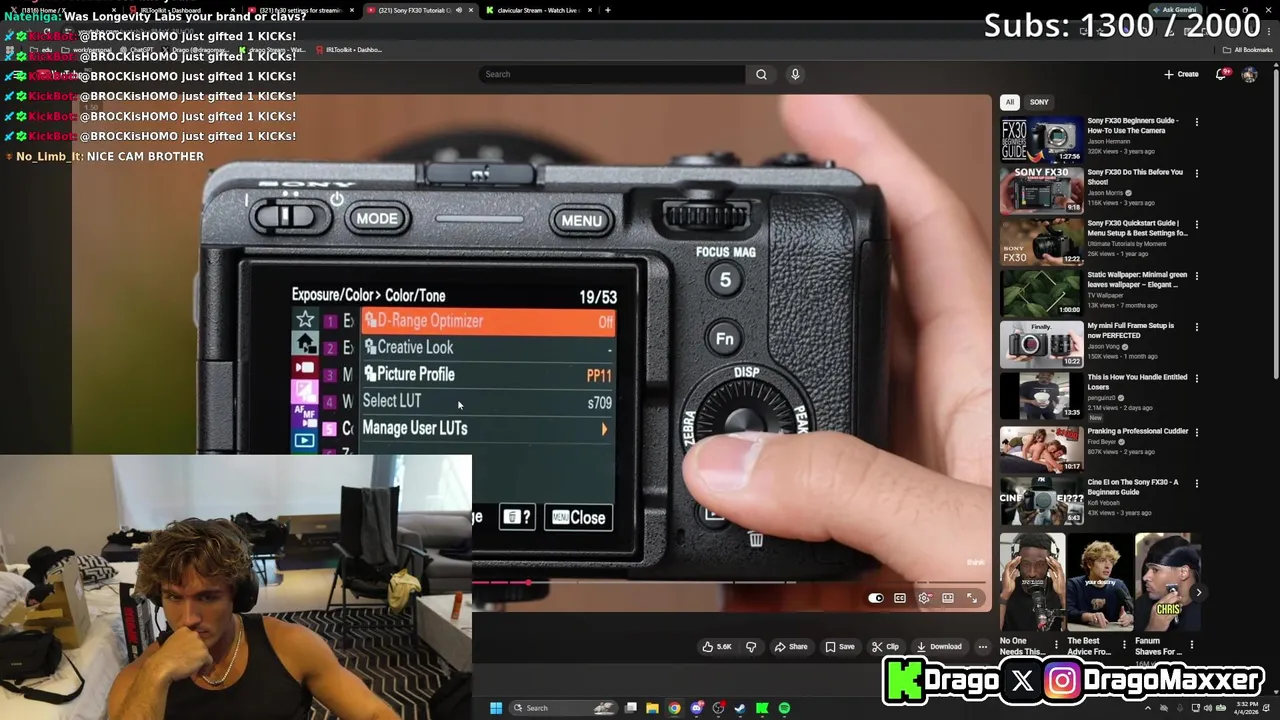Screen dimensions: 1280x720
Task: Open a new browser tab
Action: (607, 10)
